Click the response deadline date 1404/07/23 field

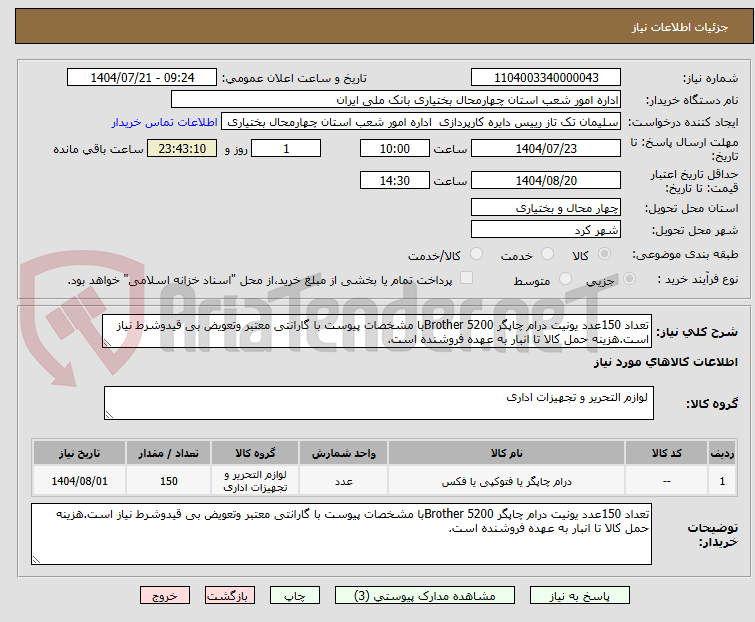pyautogui.click(x=546, y=148)
